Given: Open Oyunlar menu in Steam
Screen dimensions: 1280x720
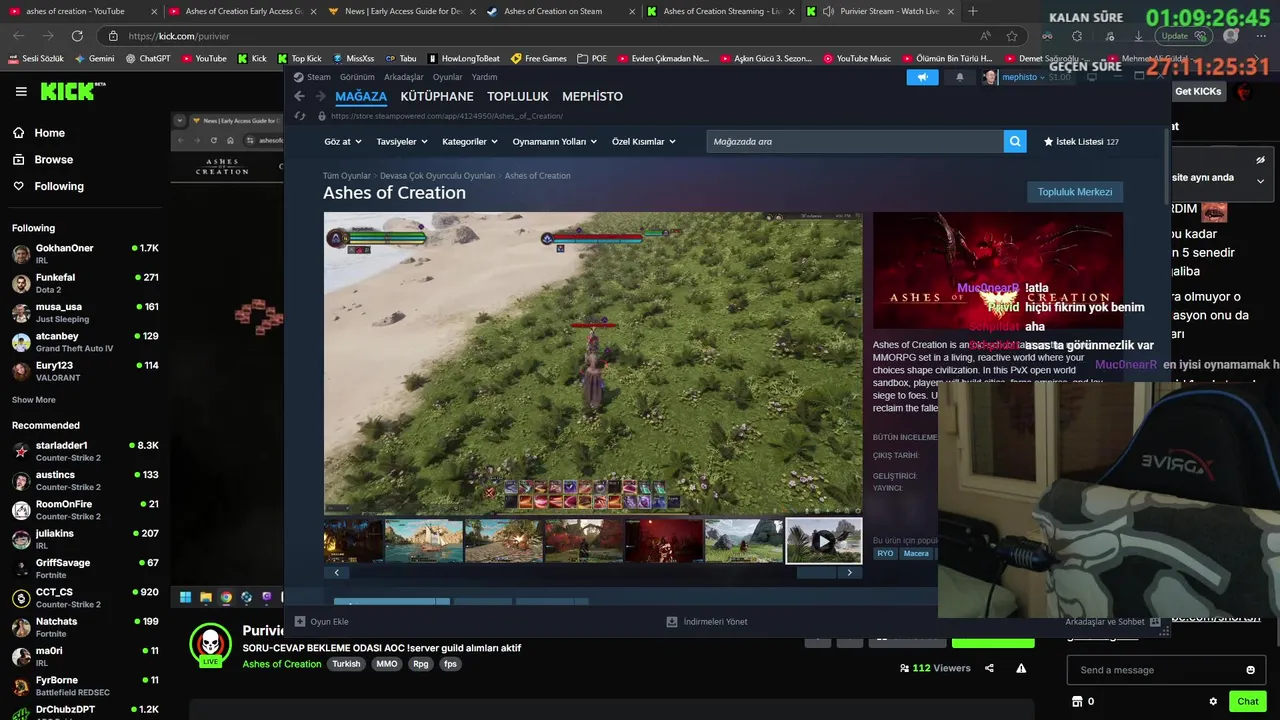Looking at the screenshot, I should point(447,77).
